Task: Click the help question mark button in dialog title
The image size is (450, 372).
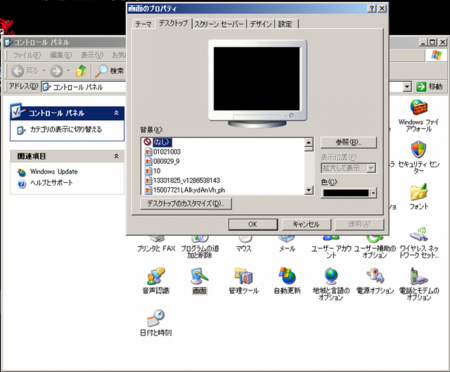Action: (x=372, y=9)
